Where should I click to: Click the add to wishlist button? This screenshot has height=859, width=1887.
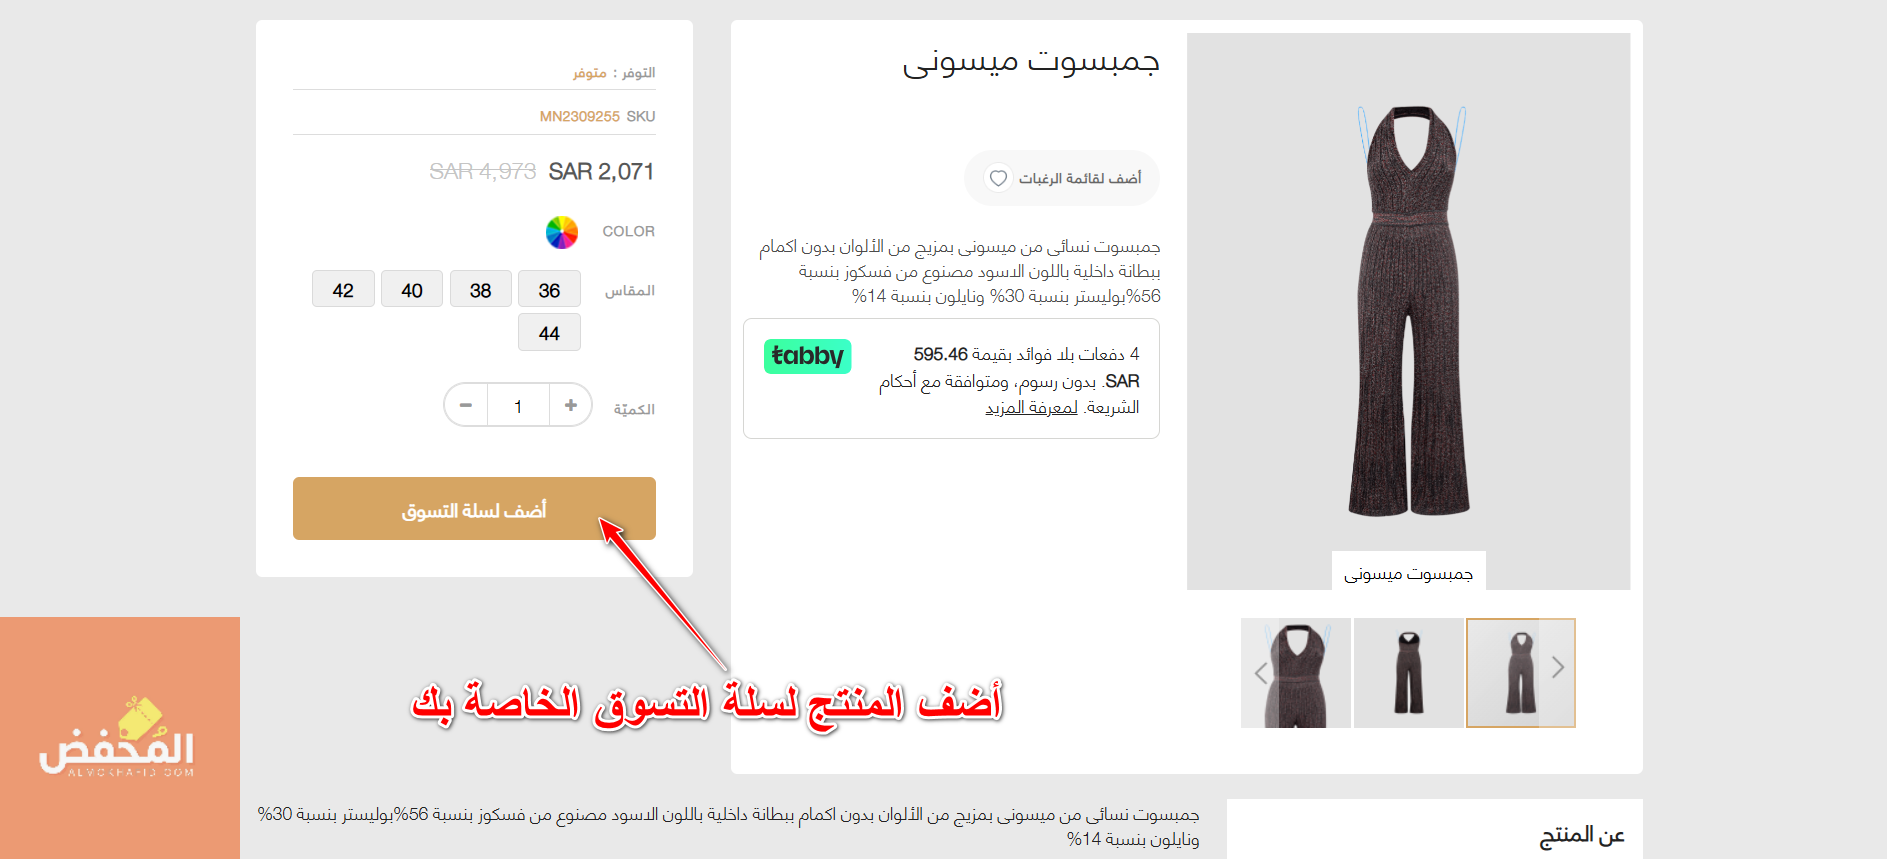tap(1062, 178)
